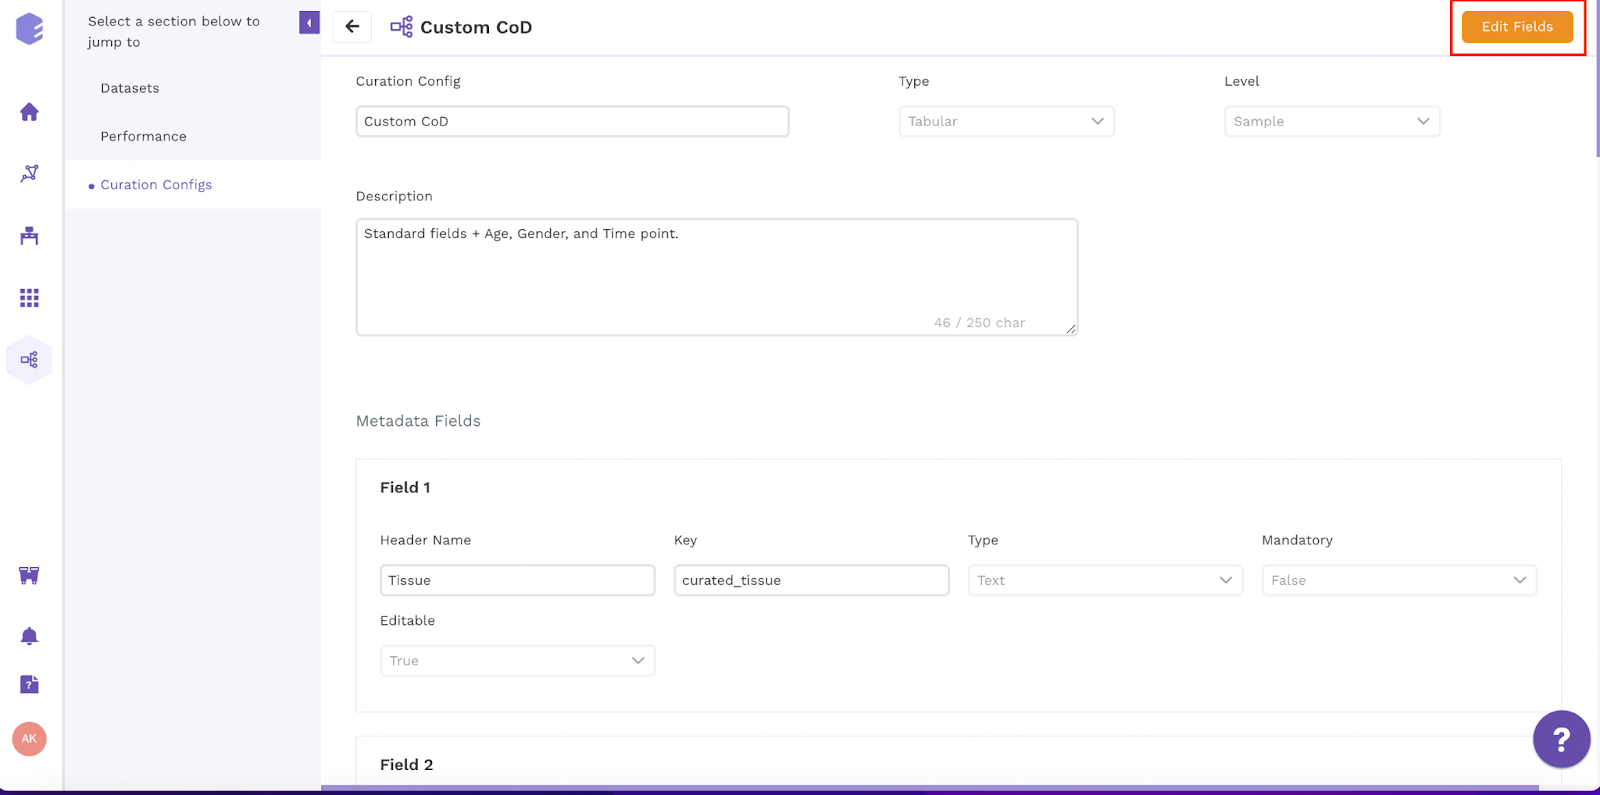
Task: Open Field 1 Mandatory False dropdown
Action: pos(1399,580)
